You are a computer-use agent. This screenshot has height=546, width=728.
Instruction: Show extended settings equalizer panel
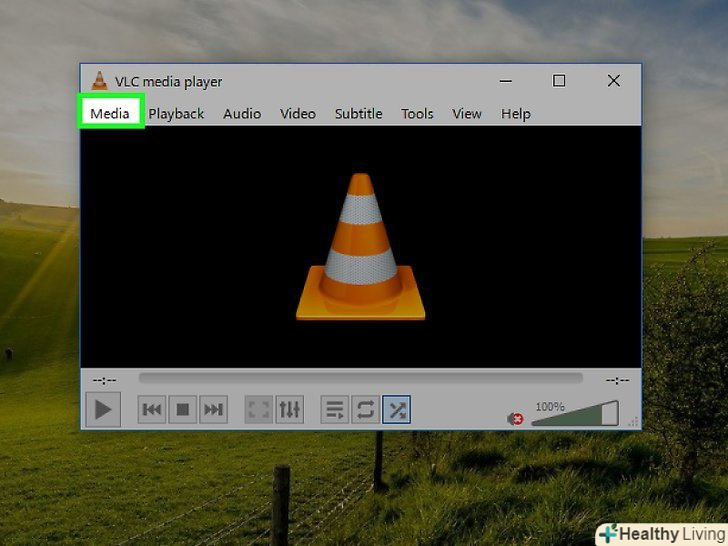[x=290, y=410]
